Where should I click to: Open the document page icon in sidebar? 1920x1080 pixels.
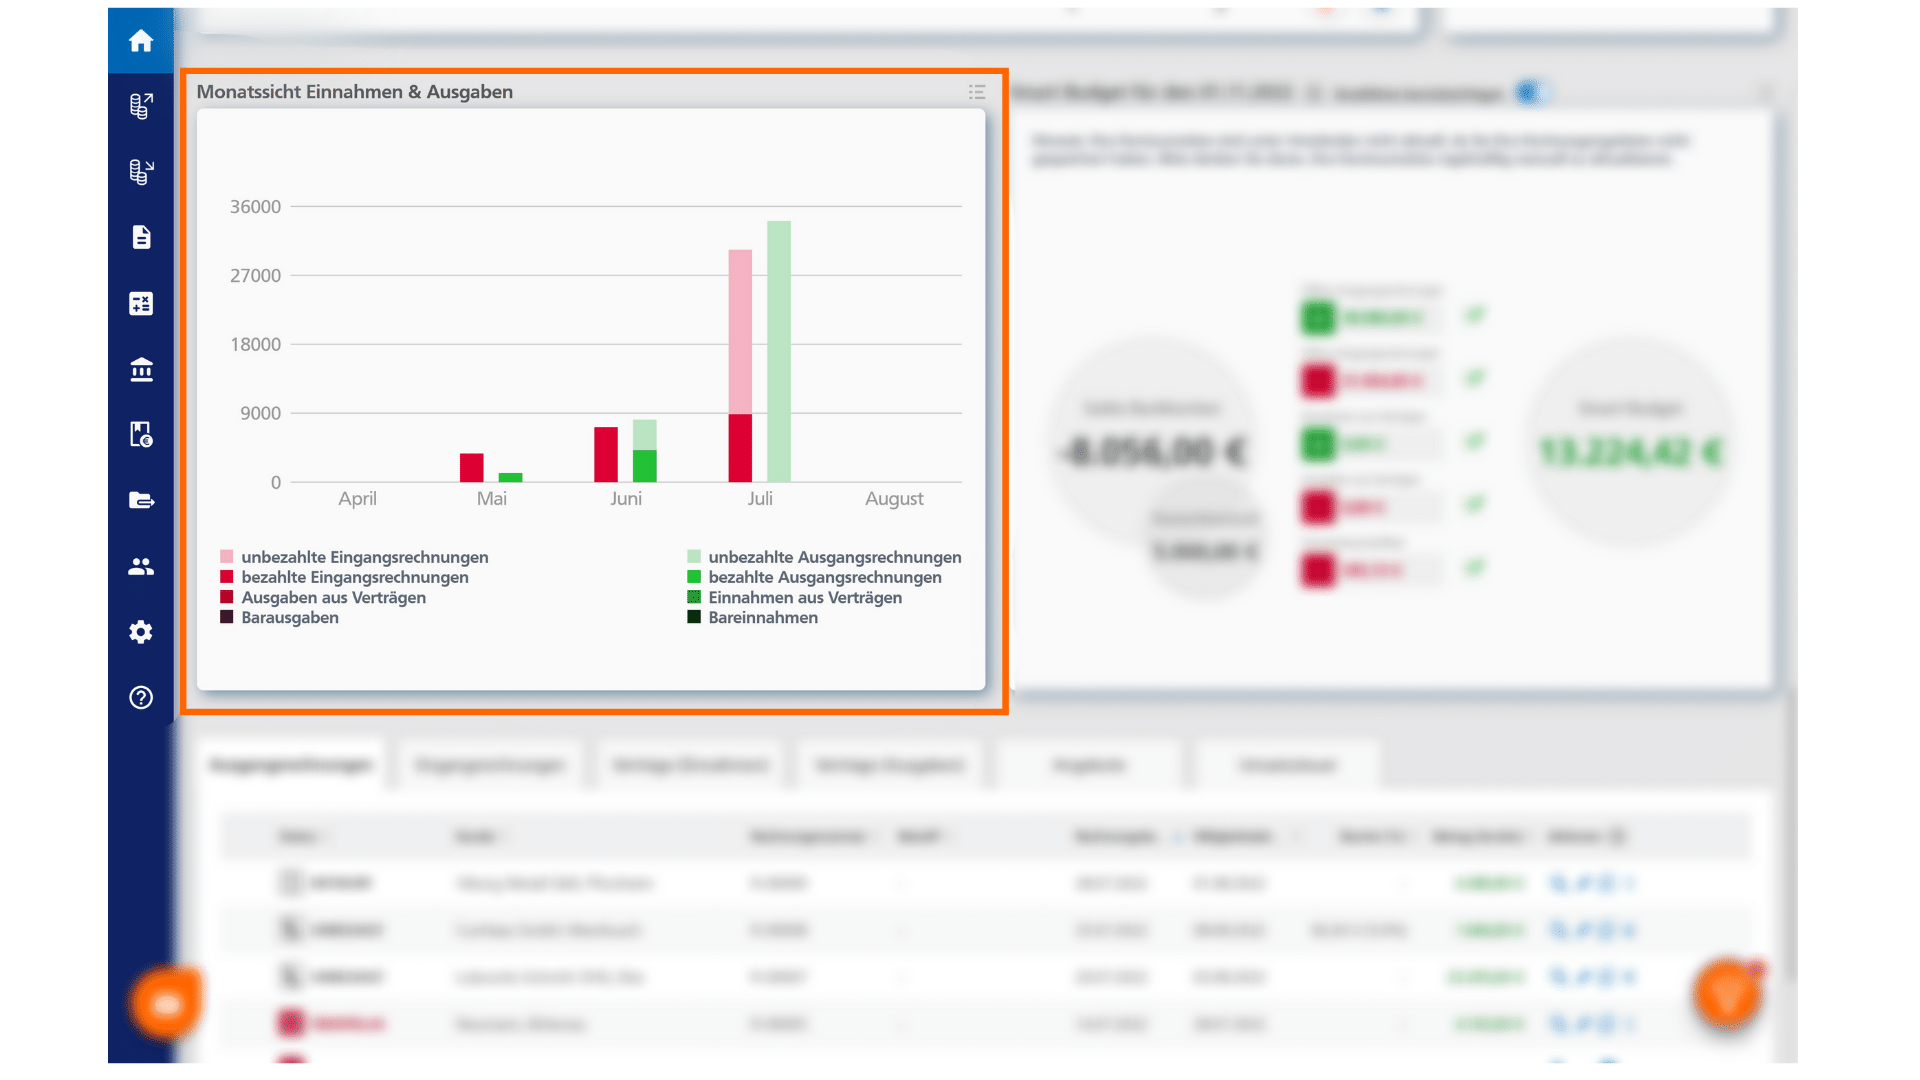coord(141,237)
